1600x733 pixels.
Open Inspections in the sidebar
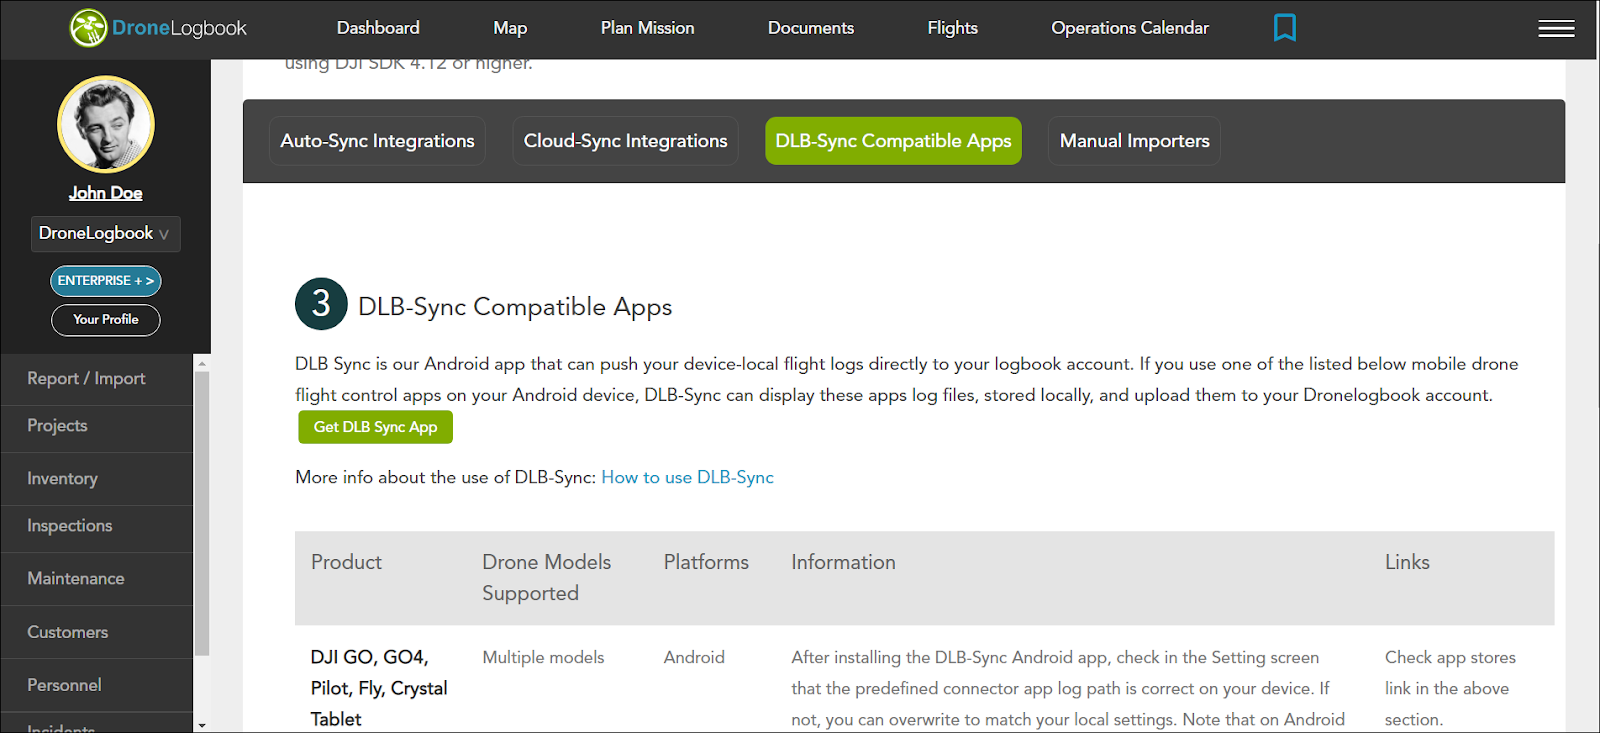point(97,526)
